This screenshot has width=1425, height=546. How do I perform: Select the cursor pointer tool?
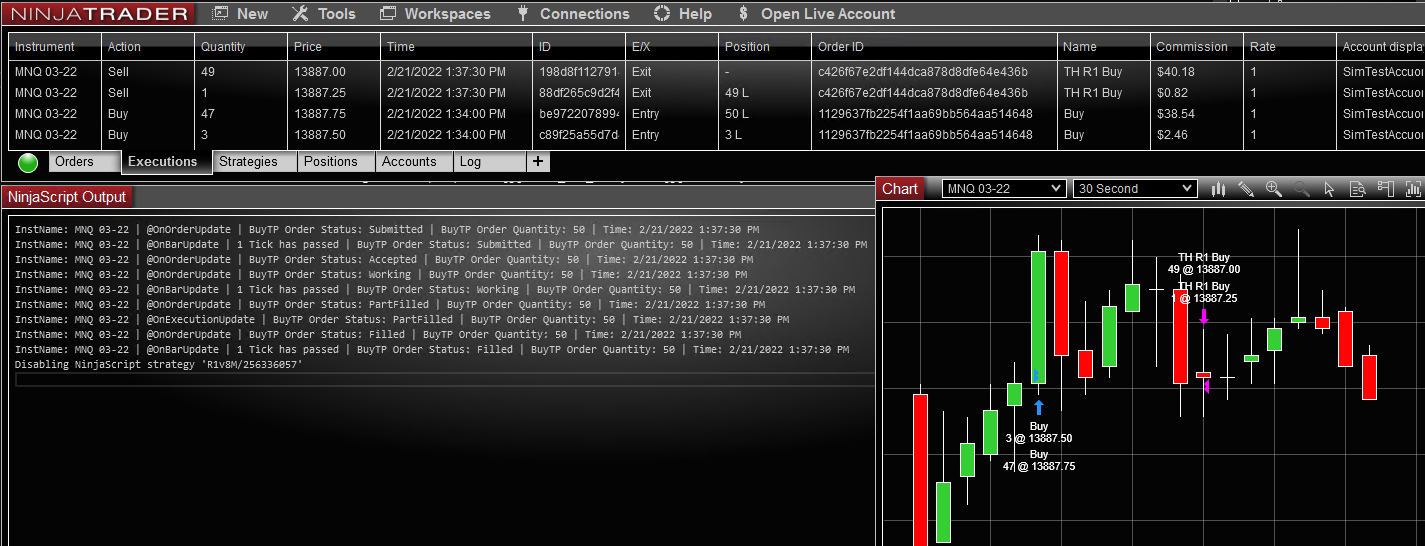pyautogui.click(x=1329, y=189)
